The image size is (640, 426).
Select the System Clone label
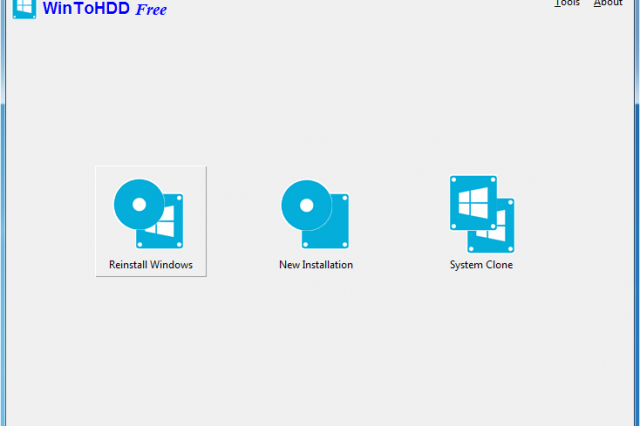[x=481, y=265]
